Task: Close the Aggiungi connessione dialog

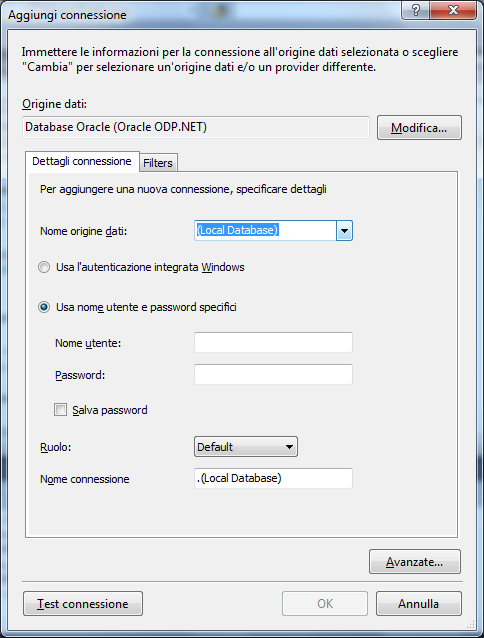Action: click(453, 10)
